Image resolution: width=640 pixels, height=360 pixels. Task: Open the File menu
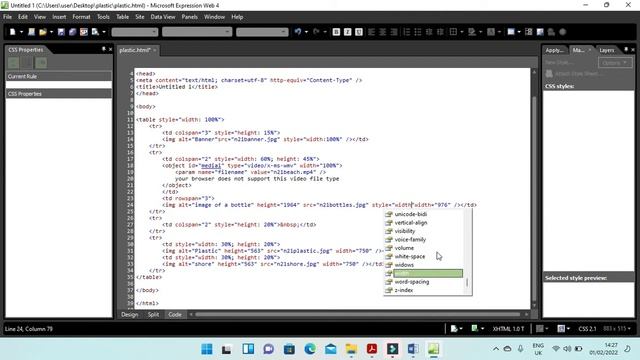[7, 17]
